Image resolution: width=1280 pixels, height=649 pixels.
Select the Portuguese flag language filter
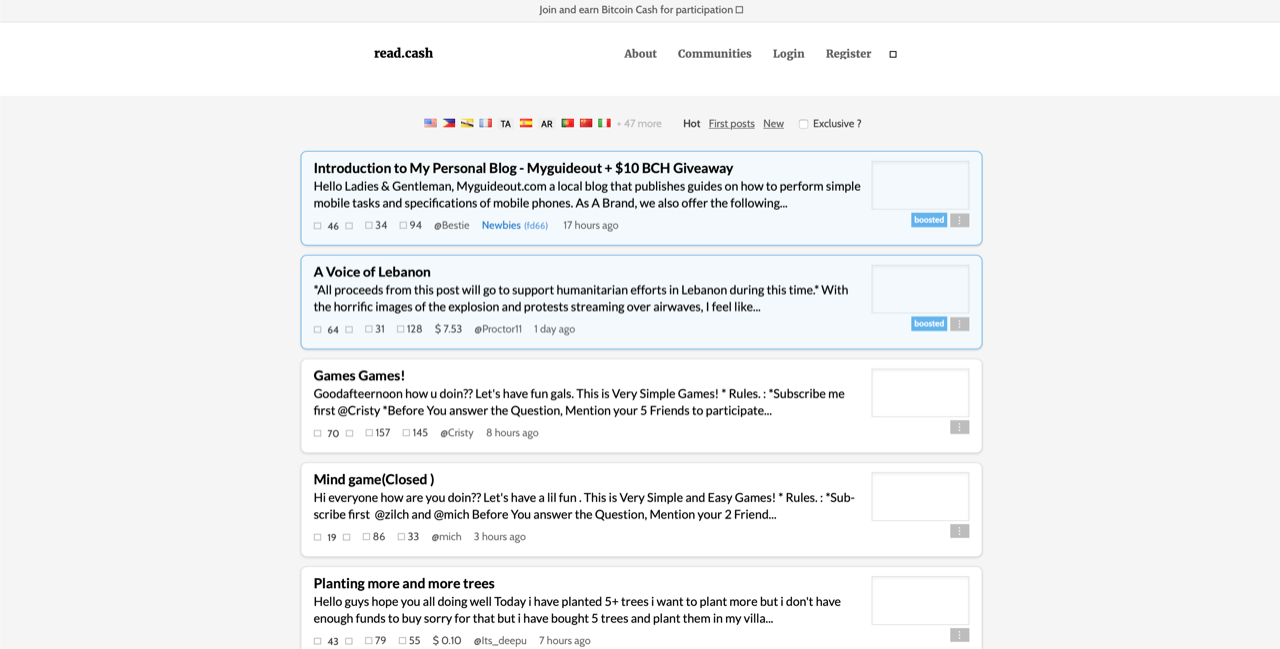(x=567, y=123)
